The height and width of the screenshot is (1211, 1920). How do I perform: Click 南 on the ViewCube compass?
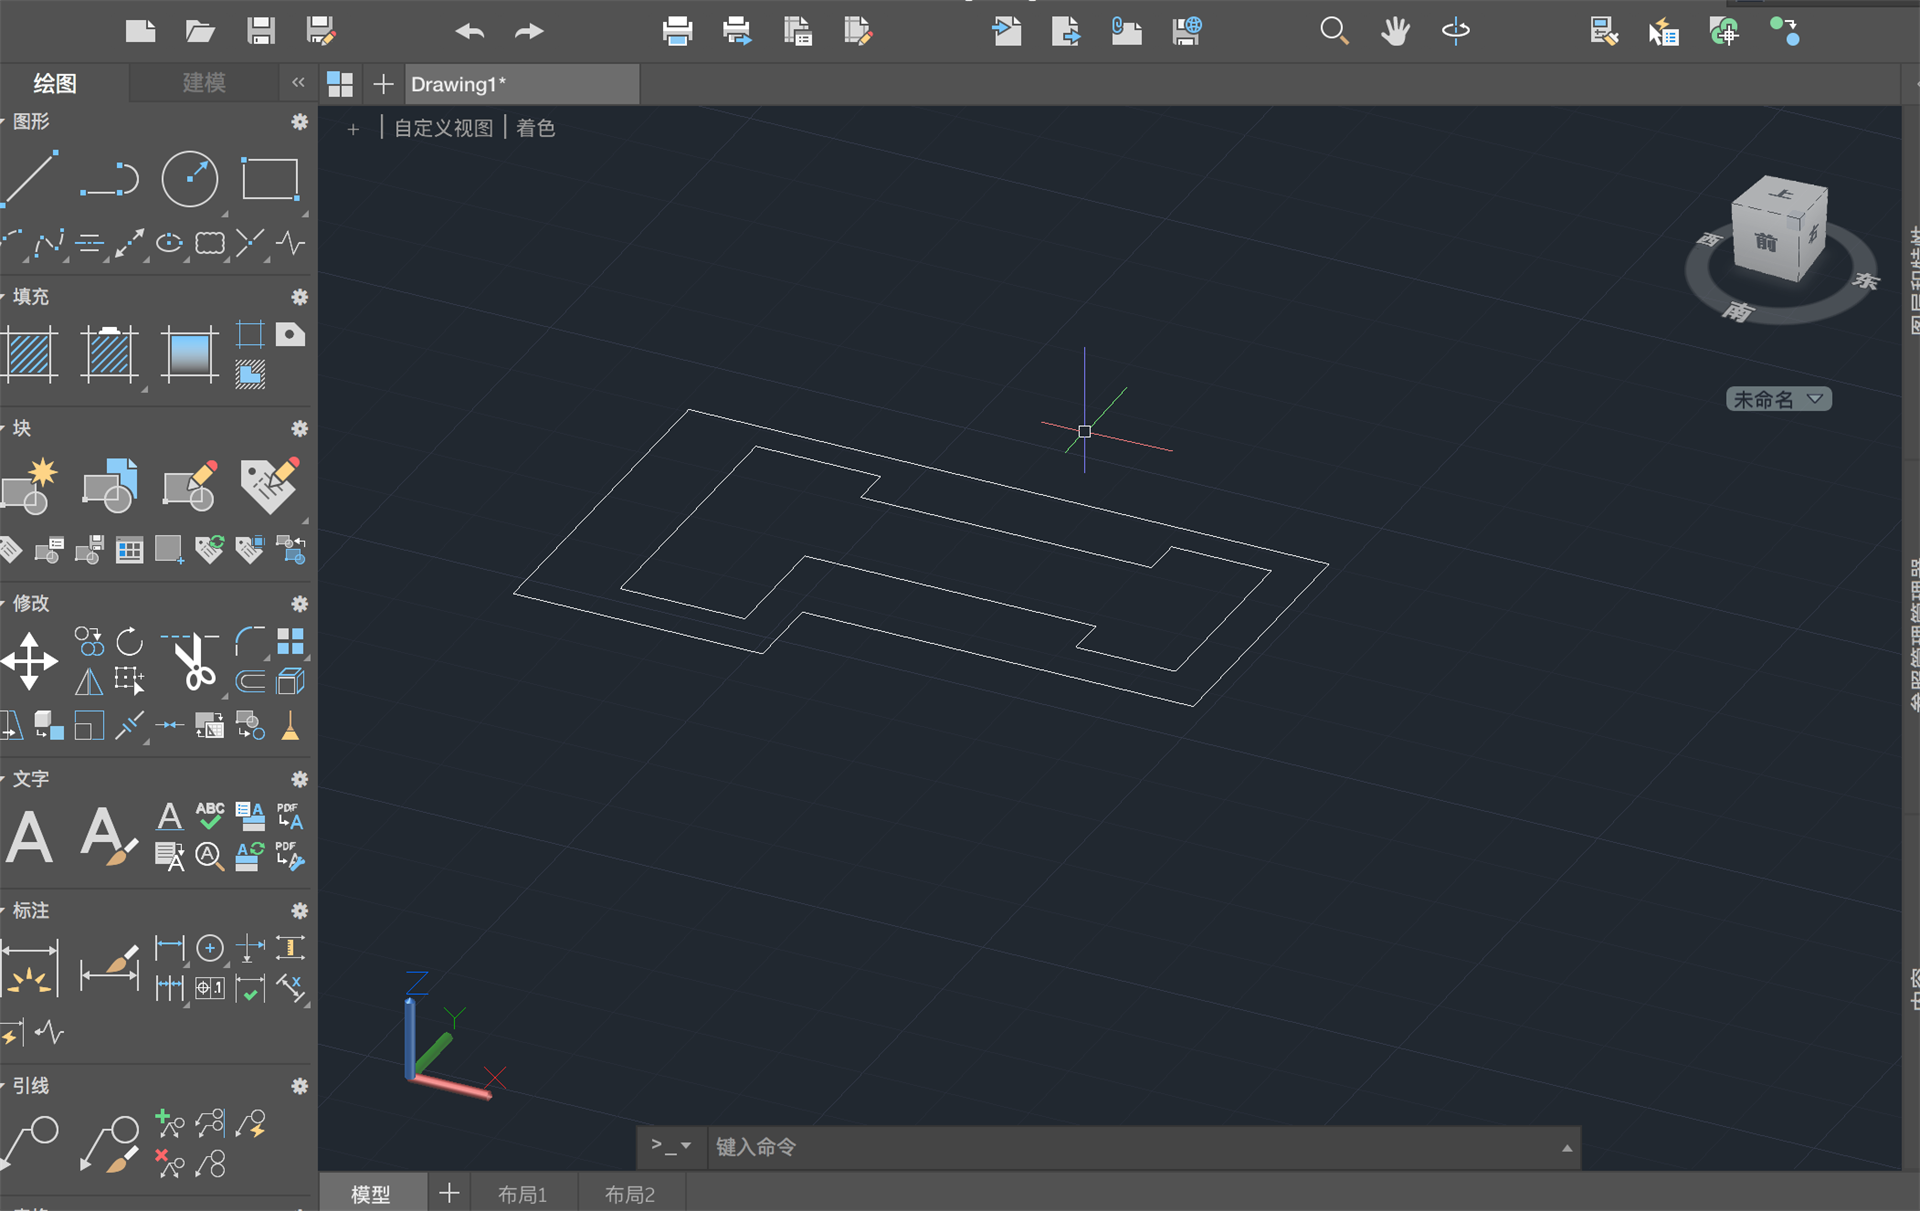point(1738,312)
